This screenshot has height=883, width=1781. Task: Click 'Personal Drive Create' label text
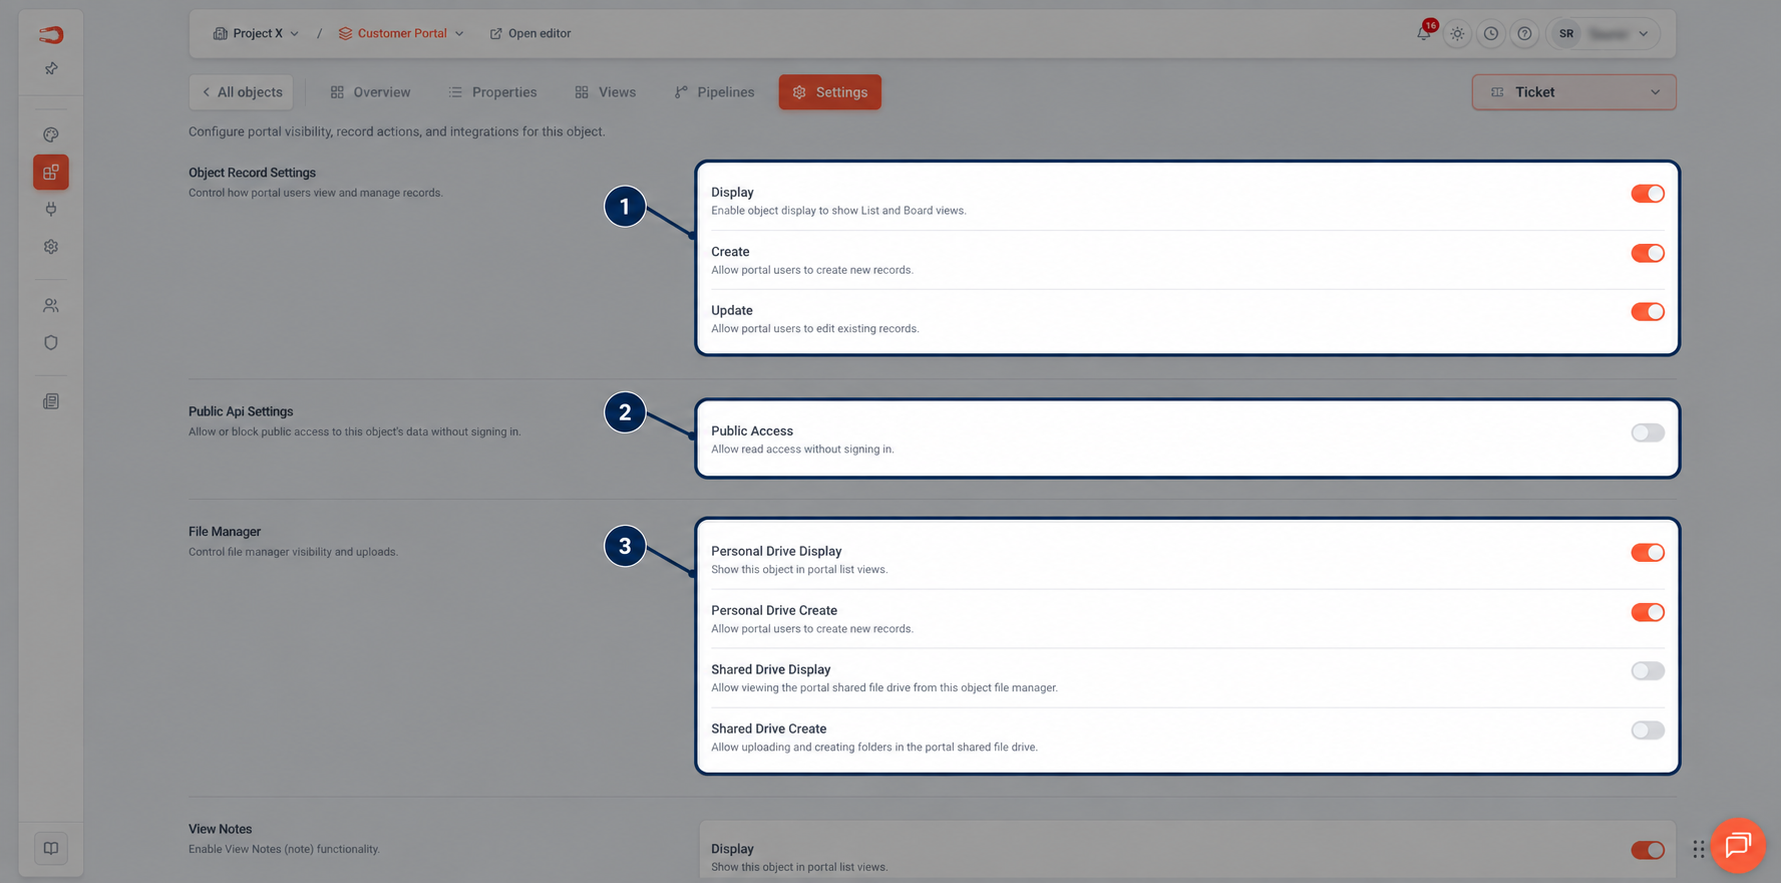[774, 610]
